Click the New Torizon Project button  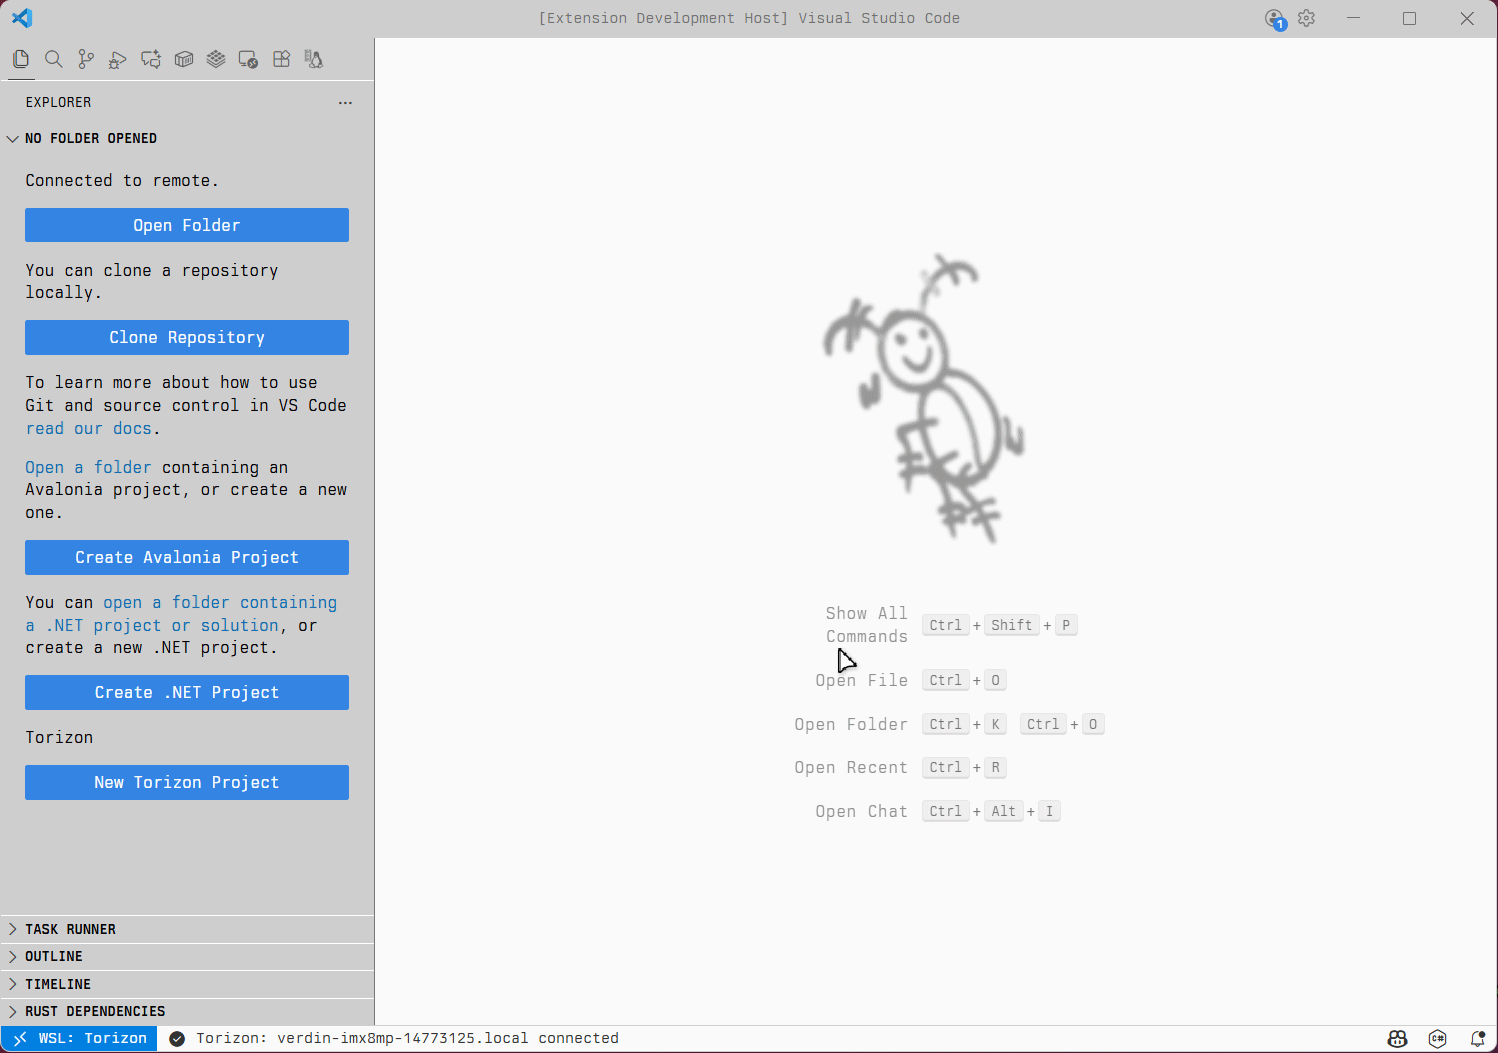[x=187, y=783]
